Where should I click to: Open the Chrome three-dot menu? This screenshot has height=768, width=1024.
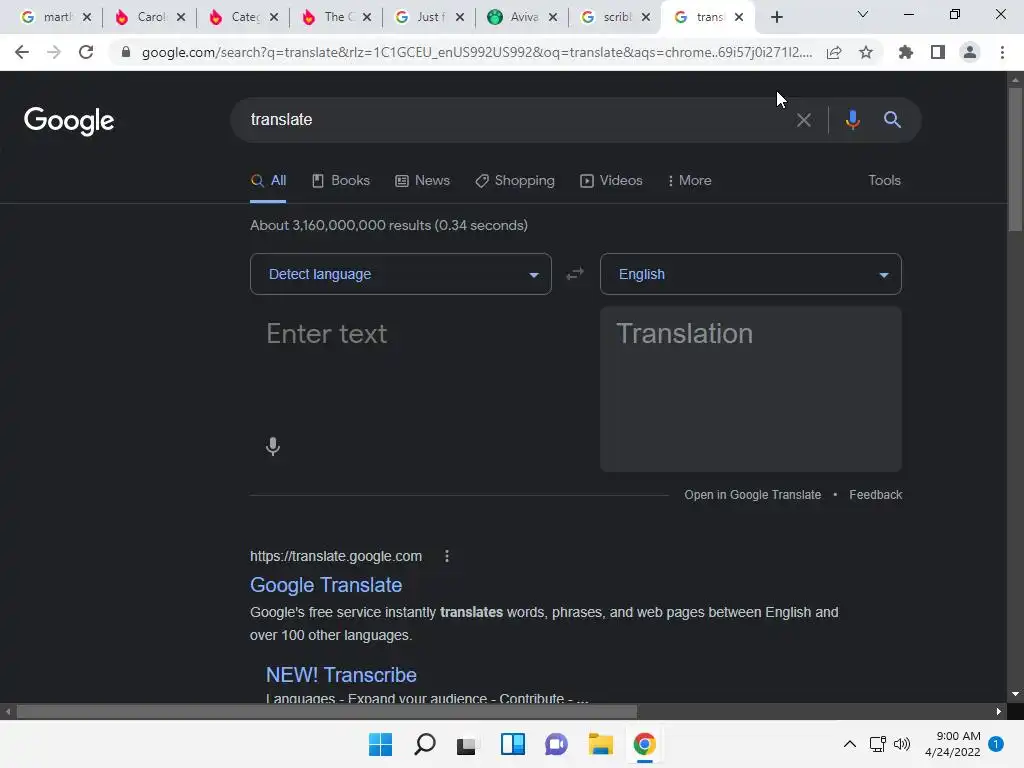click(x=1002, y=52)
